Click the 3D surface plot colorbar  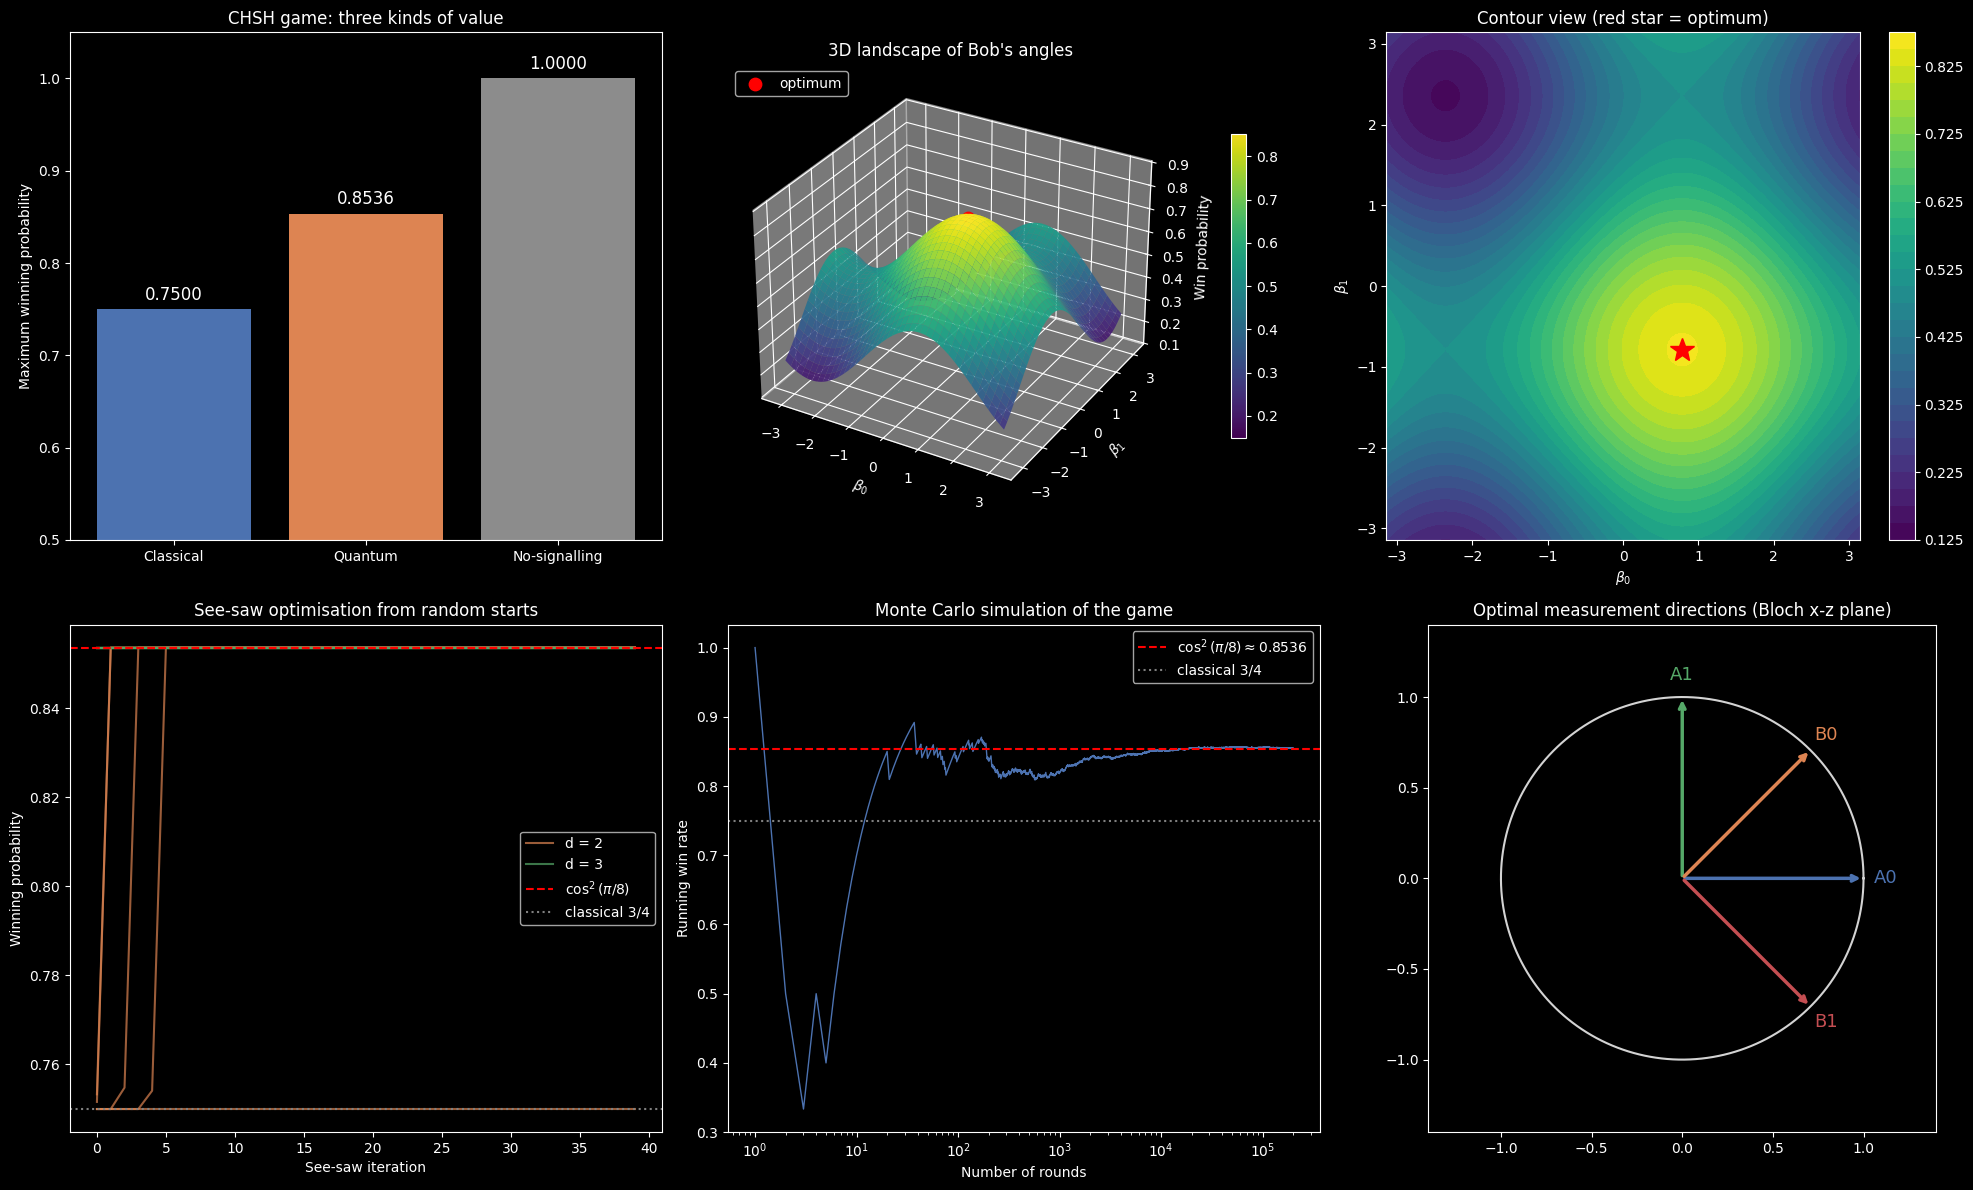(1239, 286)
